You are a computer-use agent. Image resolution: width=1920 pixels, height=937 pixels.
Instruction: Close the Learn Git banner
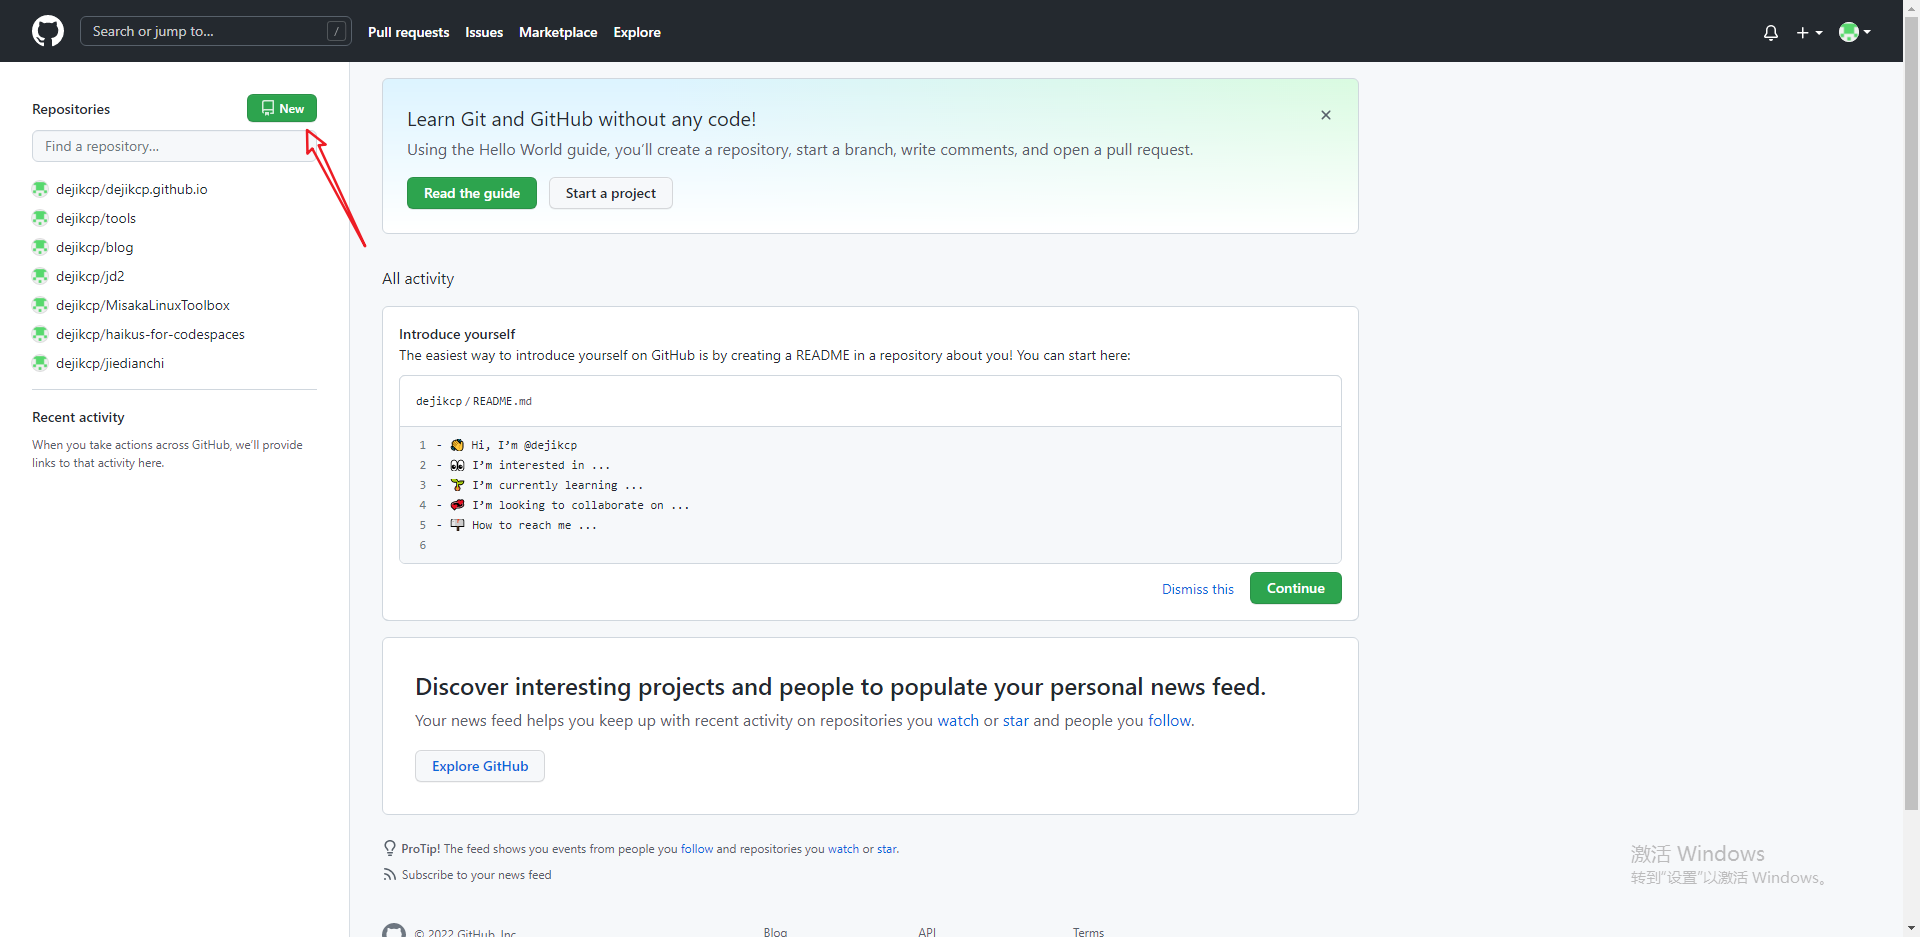(1326, 115)
